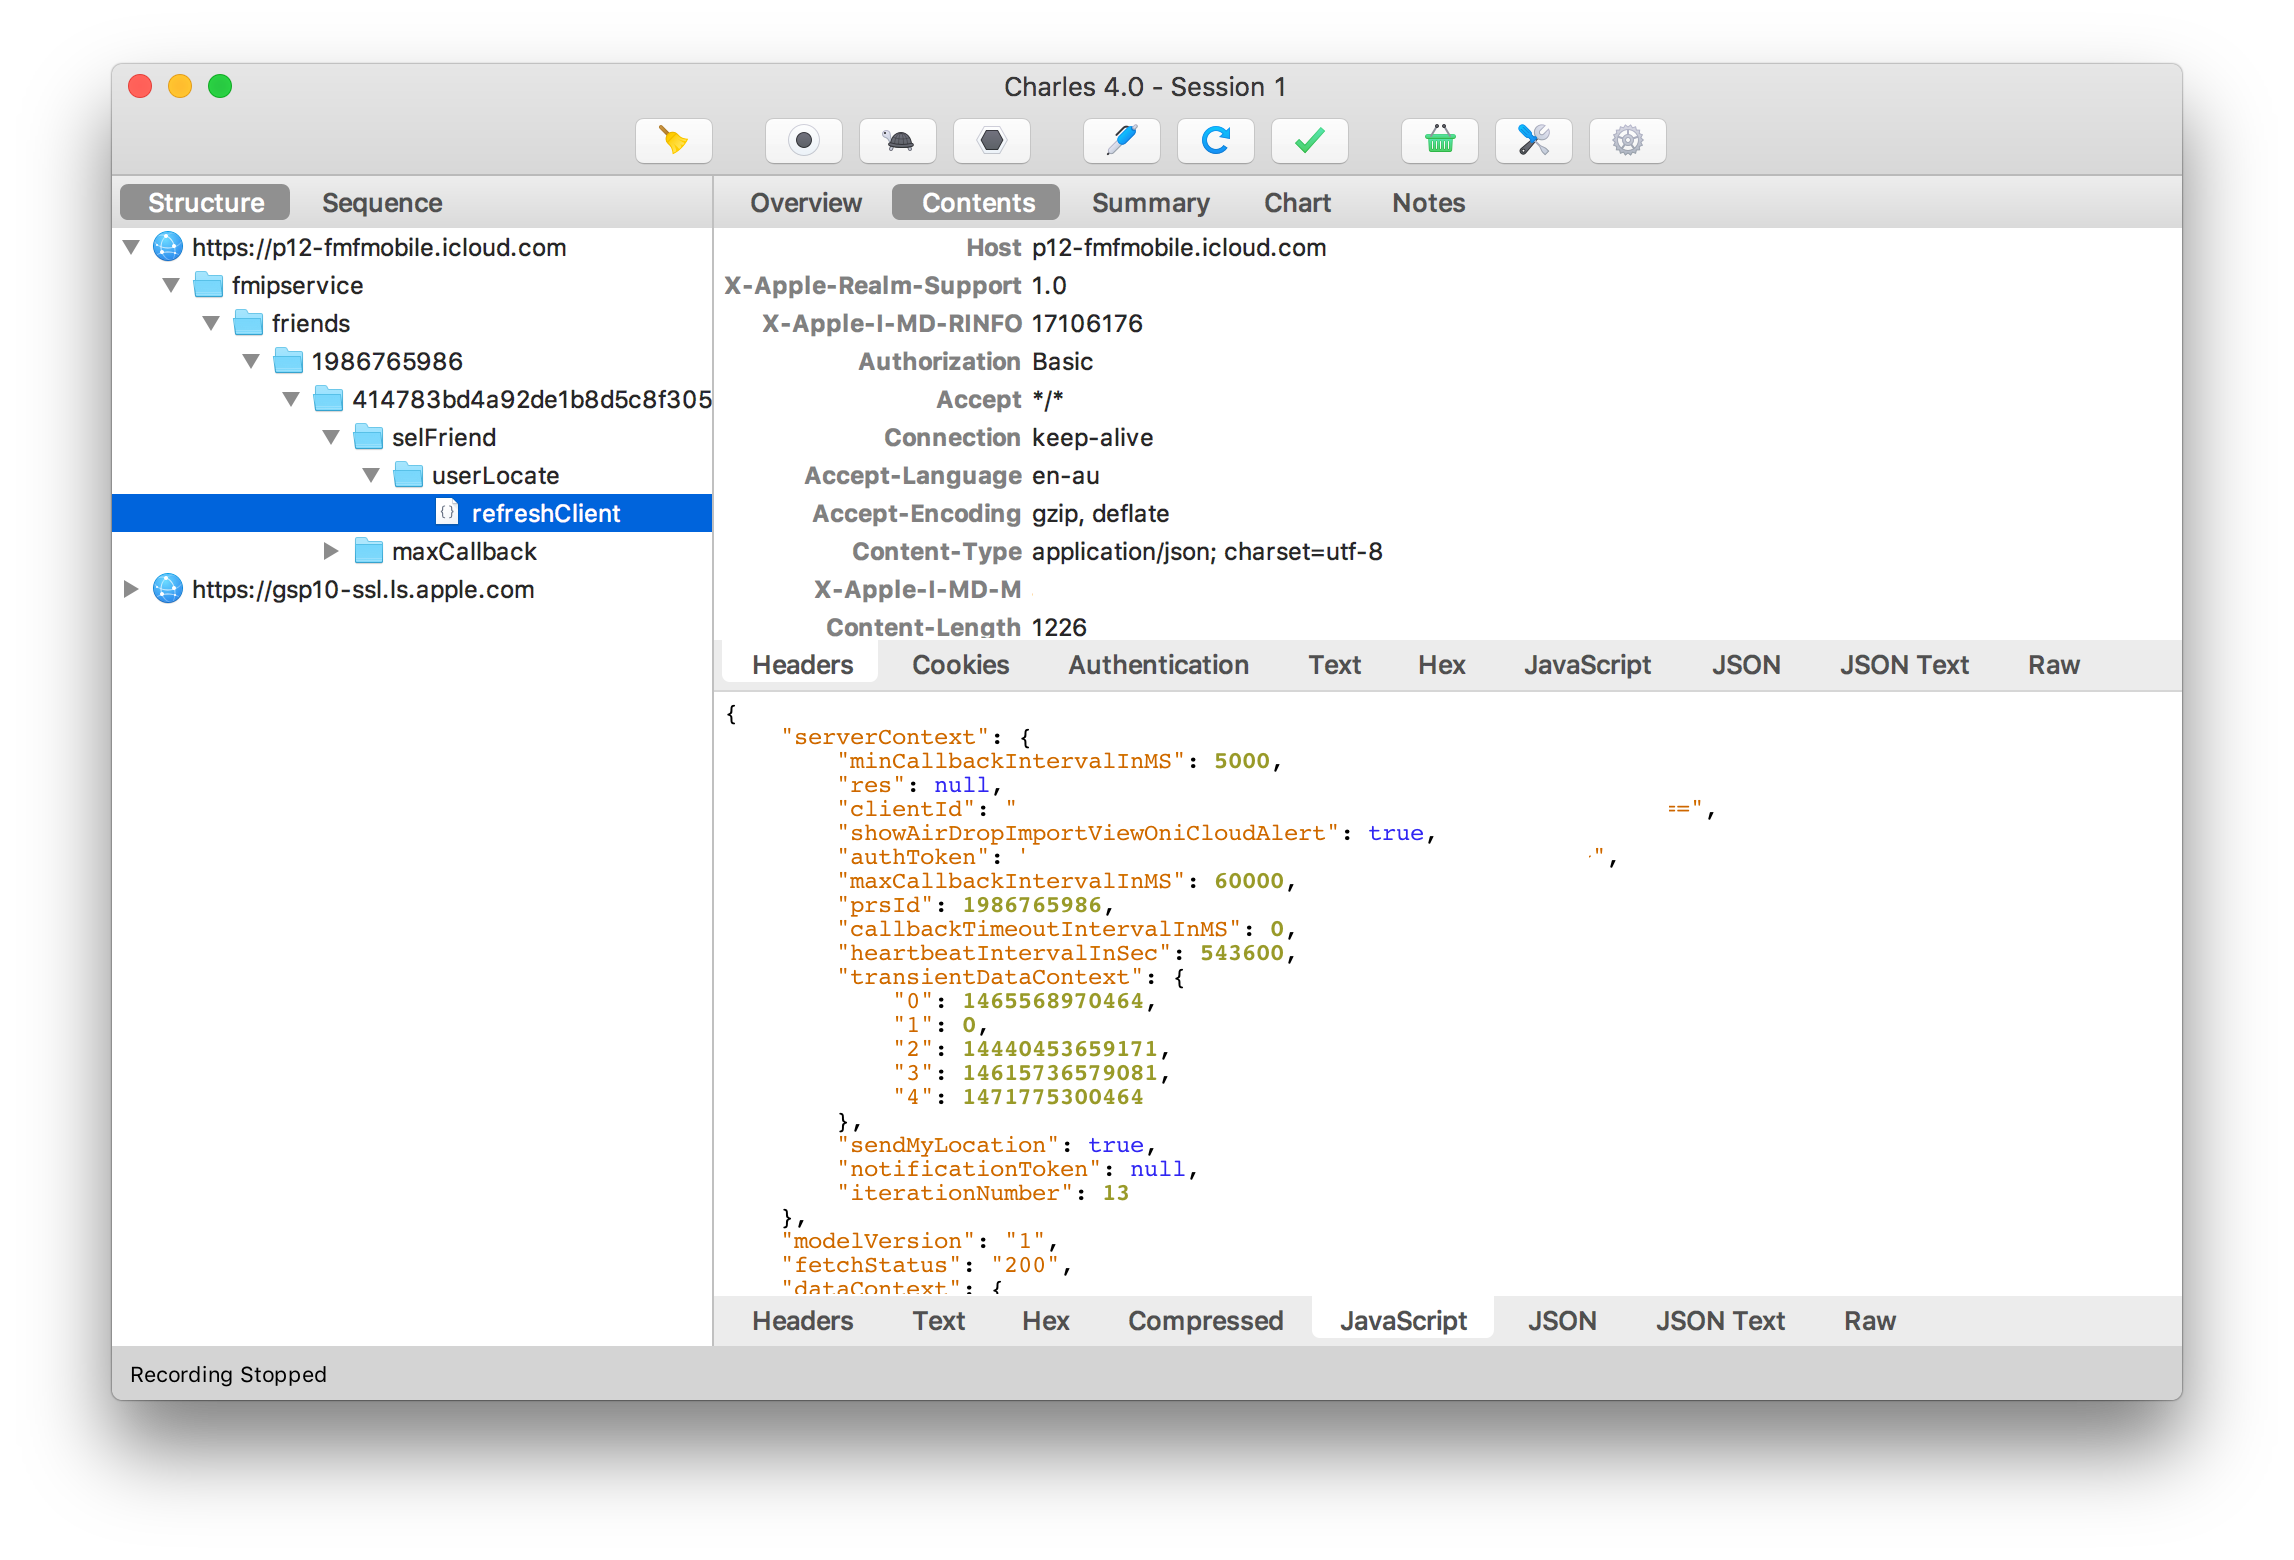Click the green zoom window button
Viewport: 2294px width, 1560px height.
click(220, 87)
